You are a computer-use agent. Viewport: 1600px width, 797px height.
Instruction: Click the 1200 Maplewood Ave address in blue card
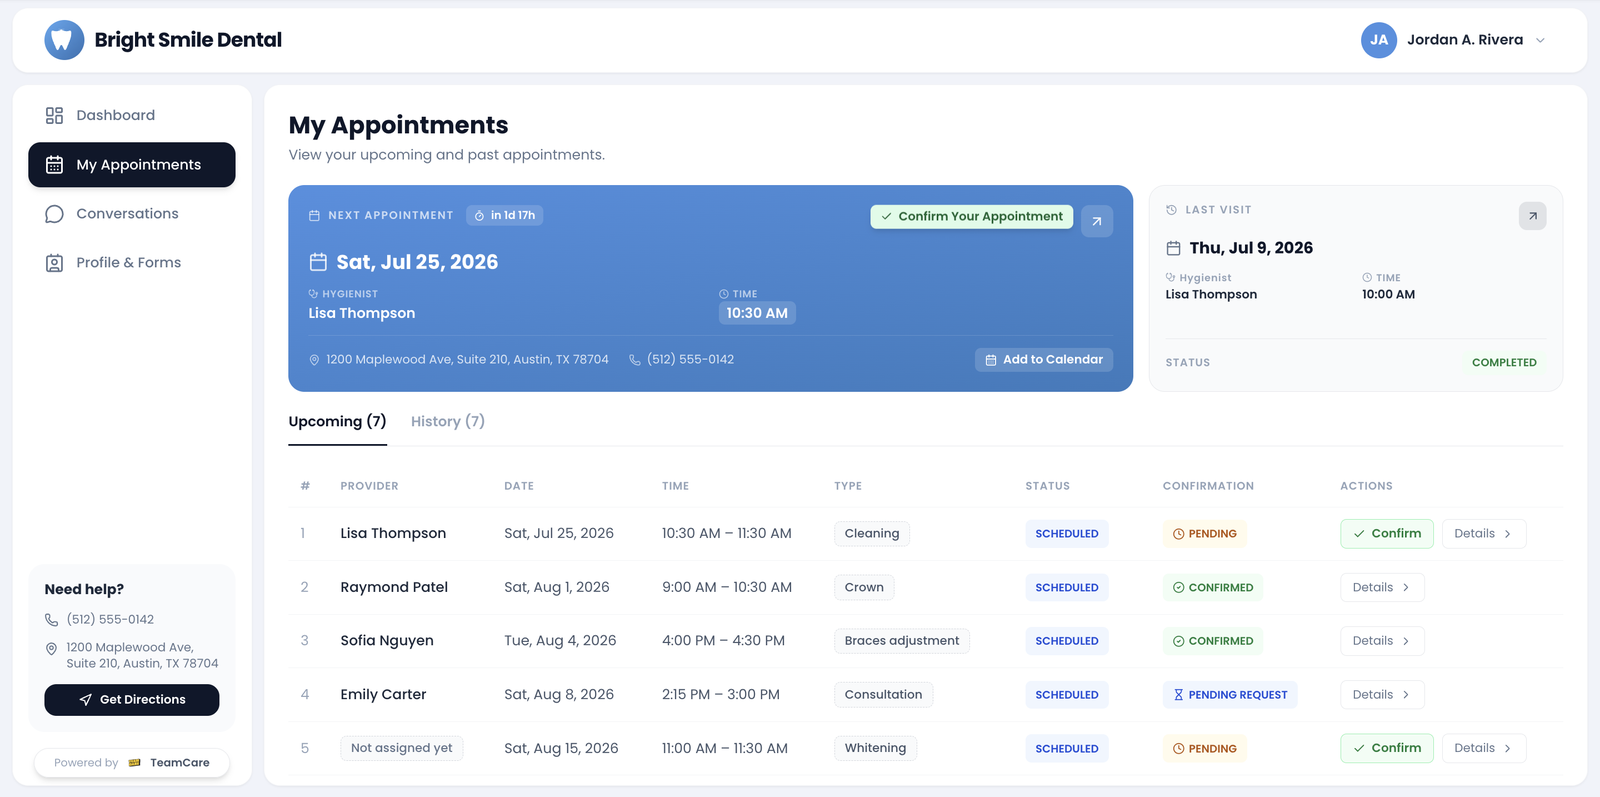(x=467, y=360)
